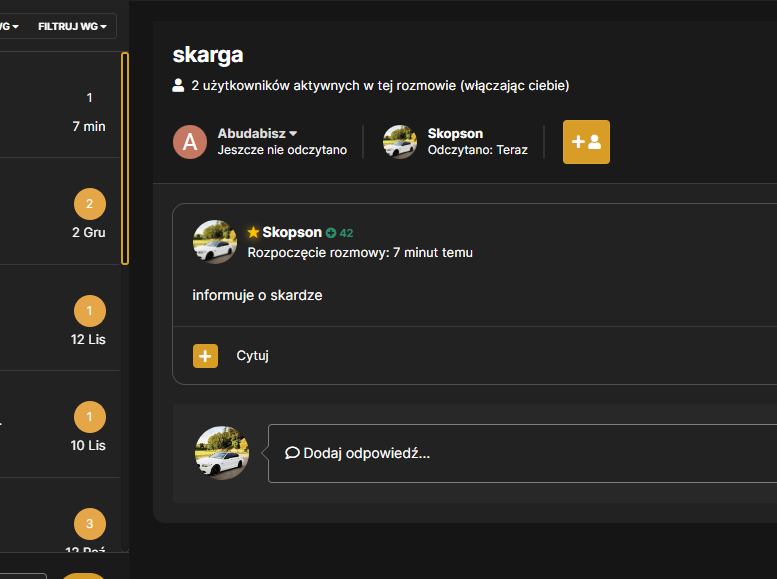Click the badge 3 reply count circle

90,523
